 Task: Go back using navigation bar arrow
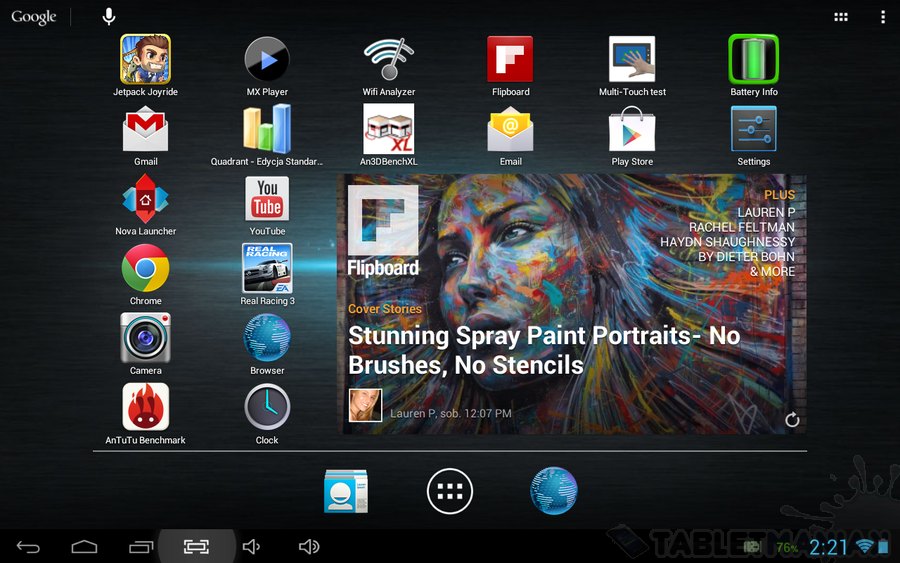pos(28,547)
